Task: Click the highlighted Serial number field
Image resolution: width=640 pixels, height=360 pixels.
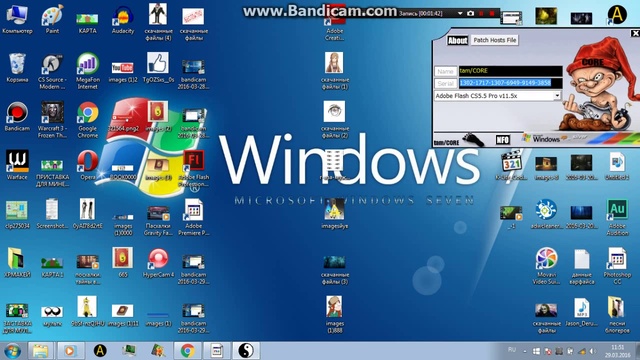Action: point(510,83)
